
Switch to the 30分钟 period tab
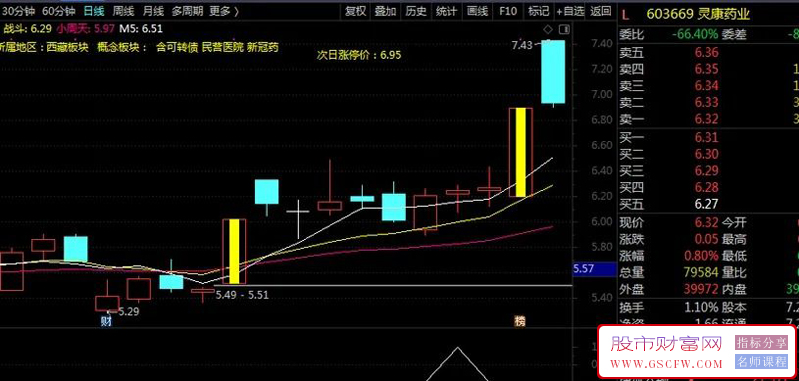18,11
